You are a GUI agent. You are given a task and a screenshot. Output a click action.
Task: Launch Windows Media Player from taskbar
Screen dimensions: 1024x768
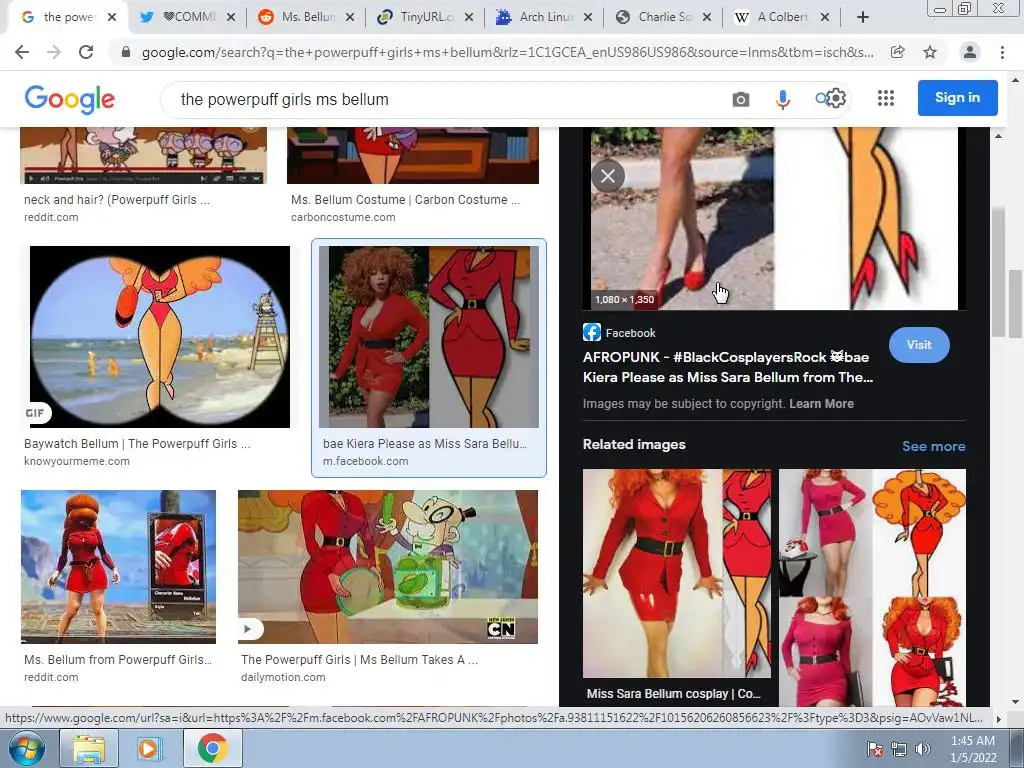click(148, 748)
